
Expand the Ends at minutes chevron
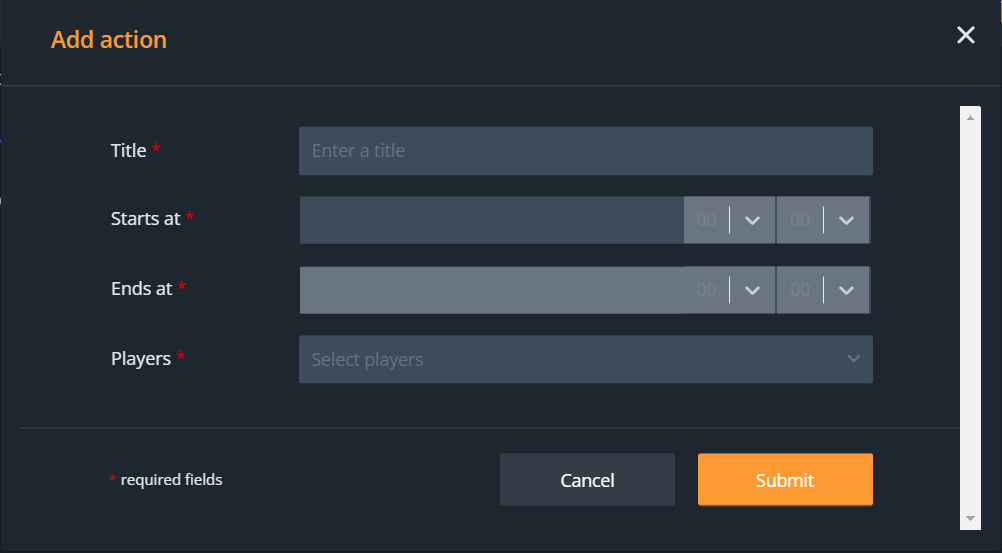pyautogui.click(x=846, y=290)
